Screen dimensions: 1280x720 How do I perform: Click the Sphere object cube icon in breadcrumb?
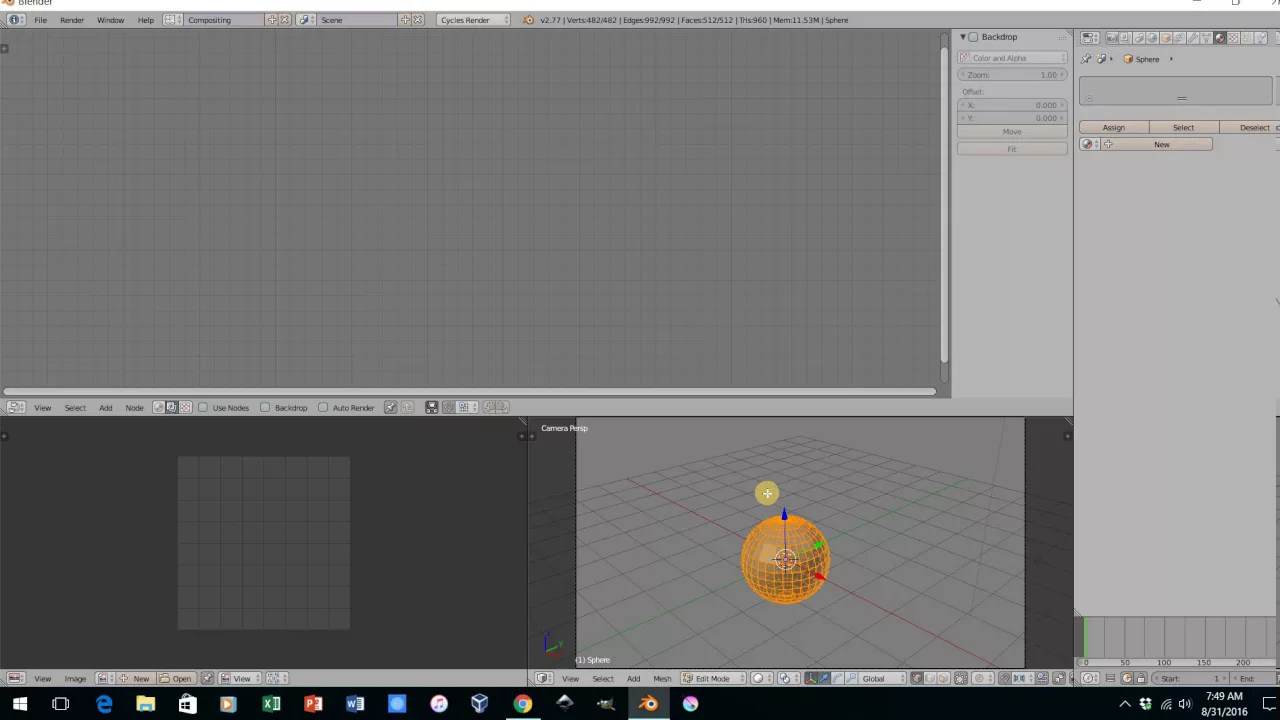coord(1128,59)
